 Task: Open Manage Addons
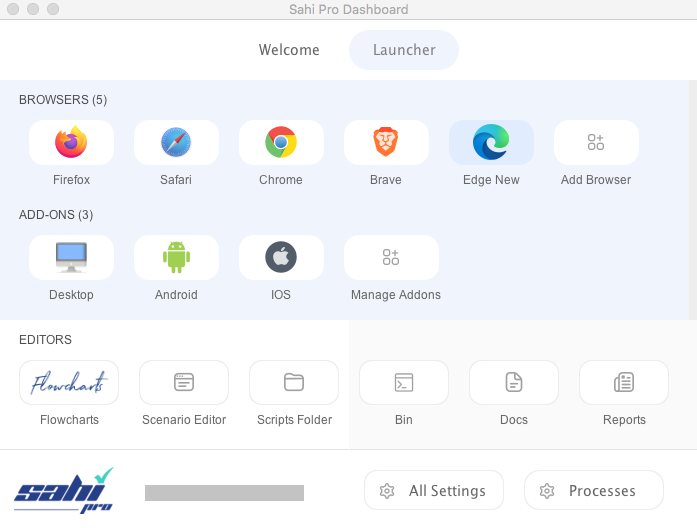pyautogui.click(x=391, y=258)
